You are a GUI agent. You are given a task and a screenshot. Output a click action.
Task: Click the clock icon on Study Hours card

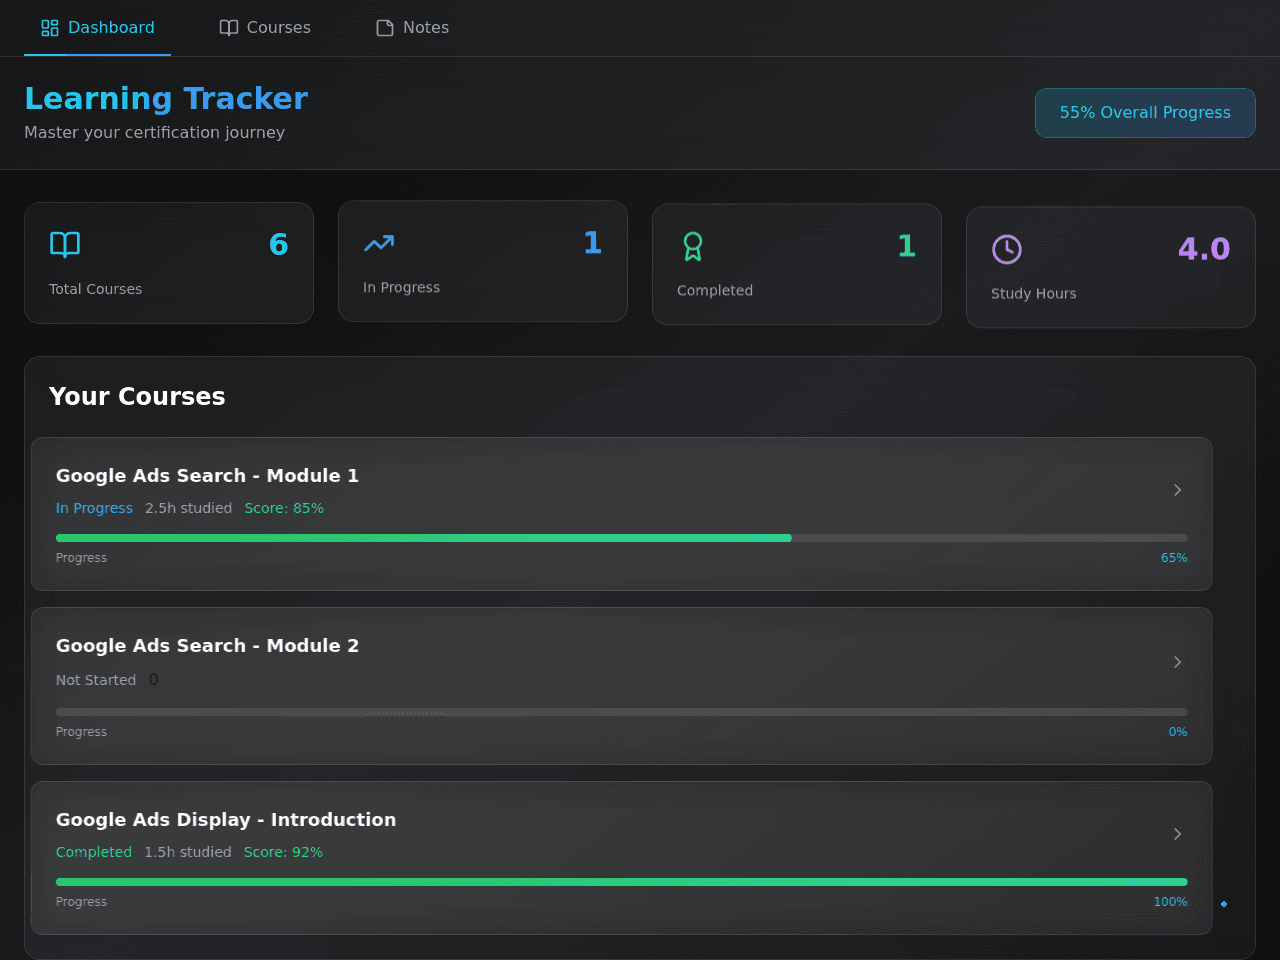click(1007, 249)
